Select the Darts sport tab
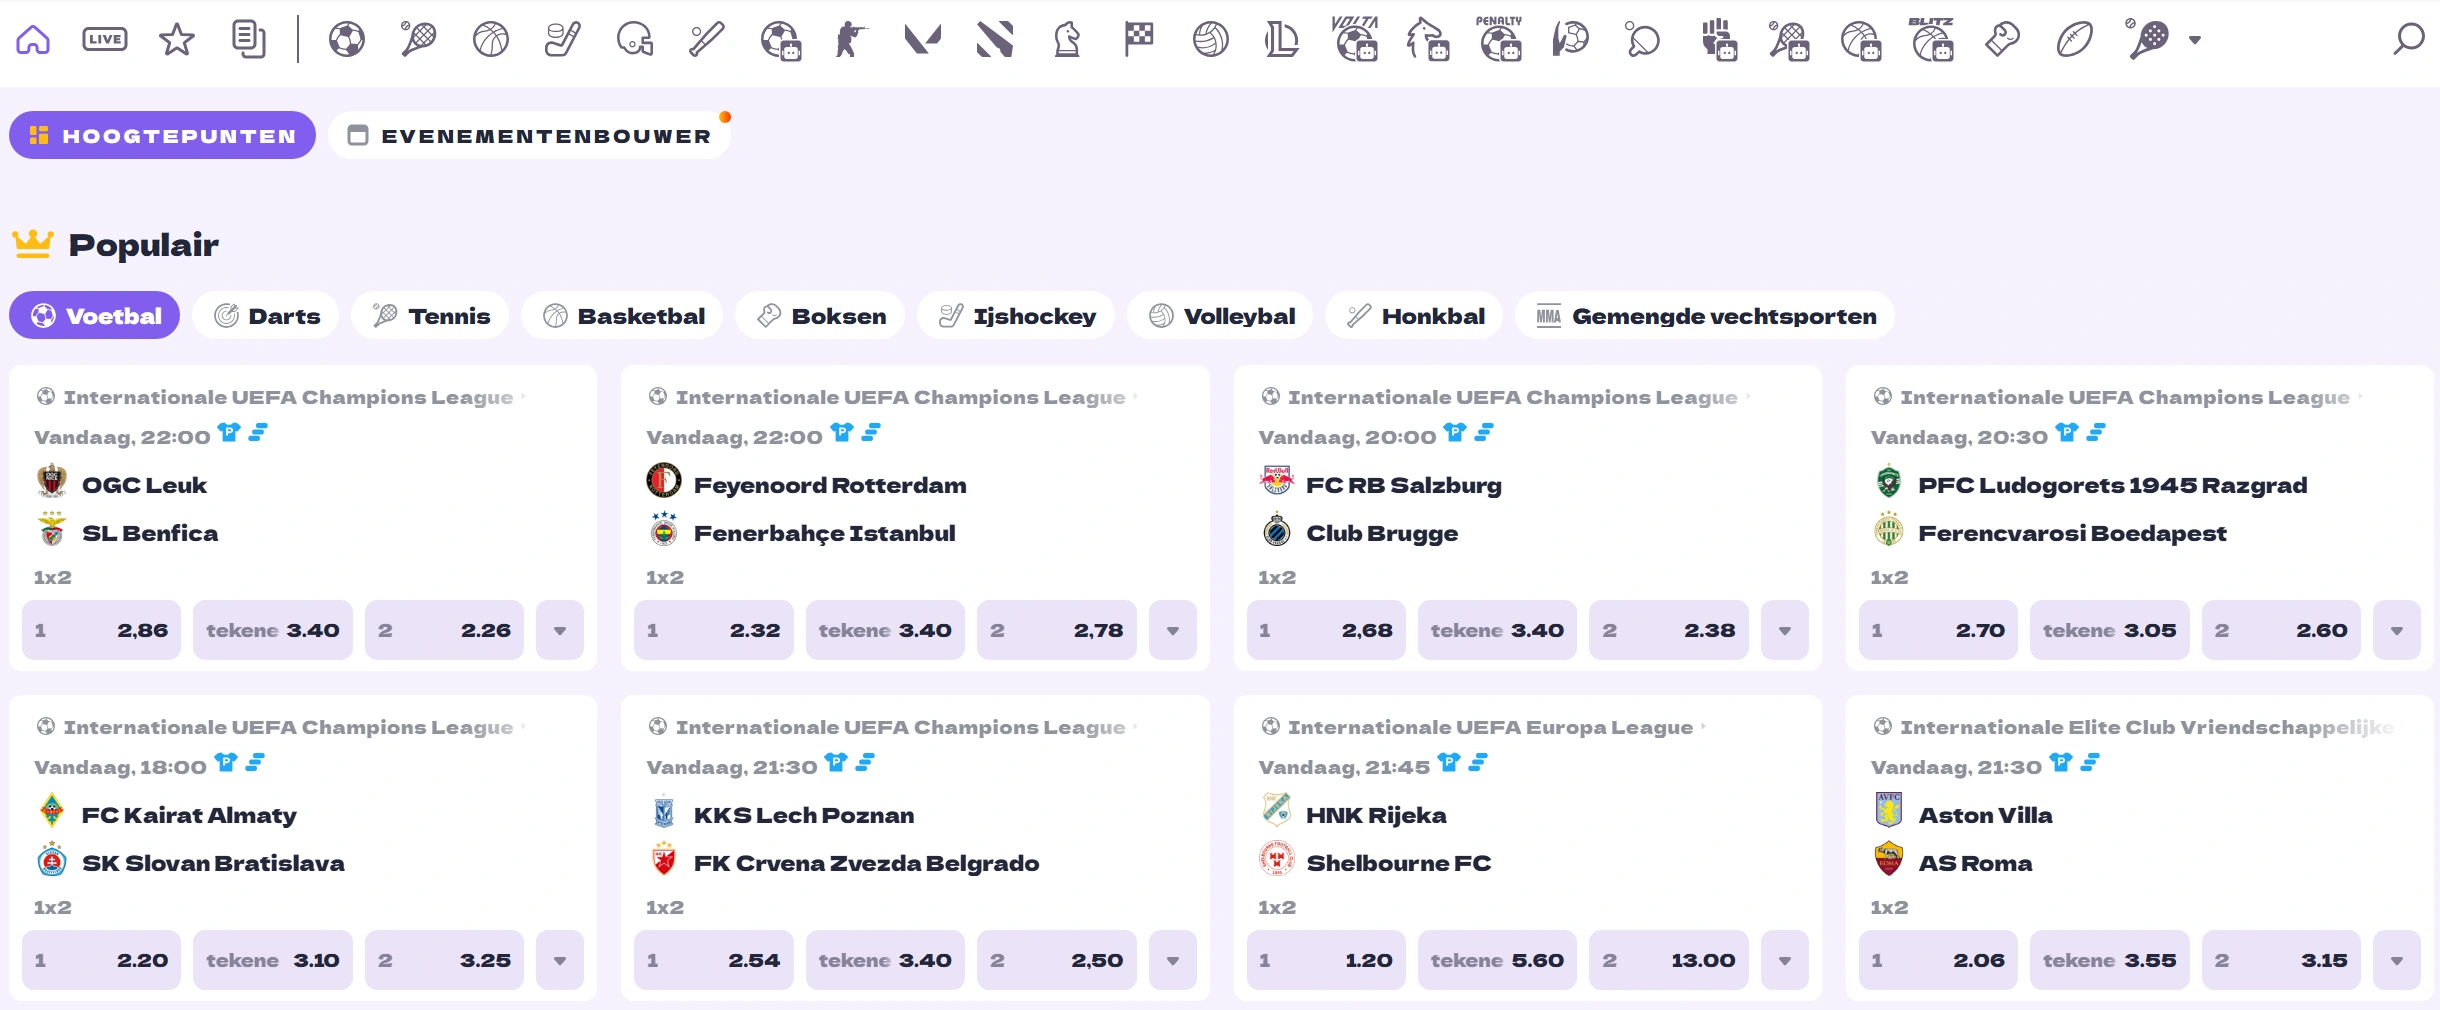 [266, 316]
